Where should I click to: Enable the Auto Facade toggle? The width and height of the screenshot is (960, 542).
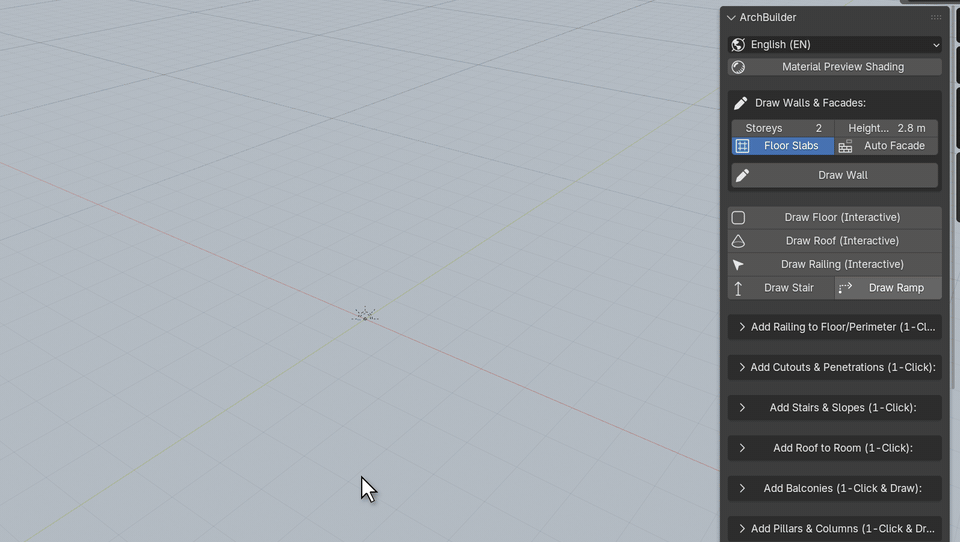[886, 146]
